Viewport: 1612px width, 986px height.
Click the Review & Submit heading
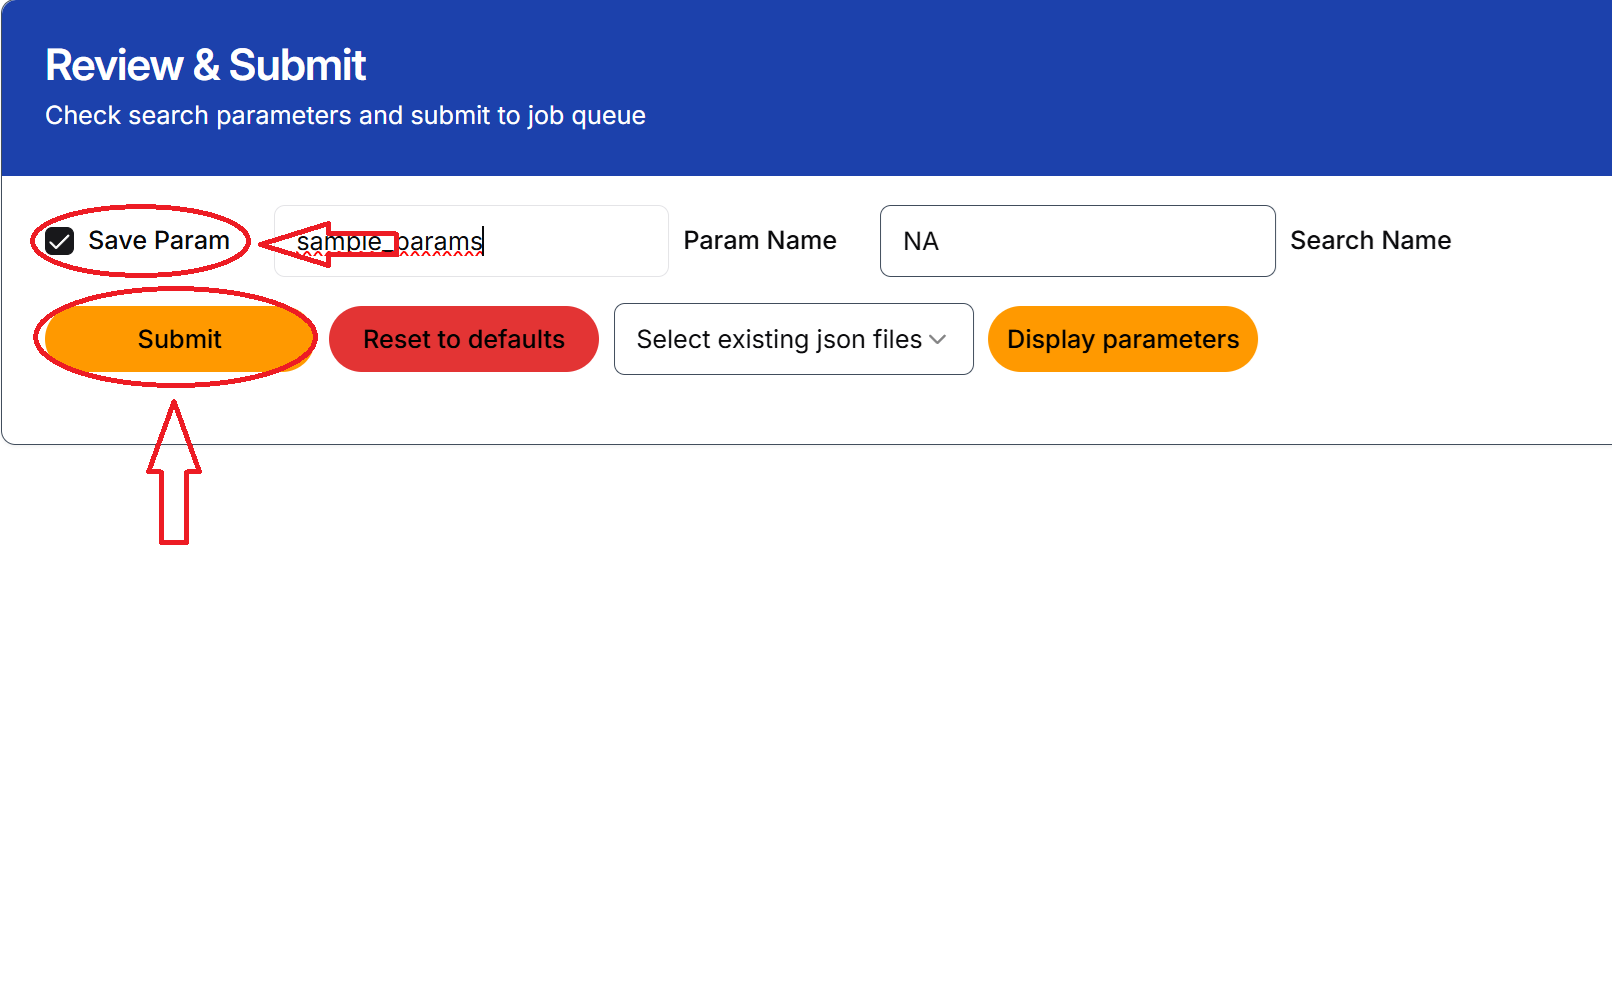pyautogui.click(x=205, y=66)
